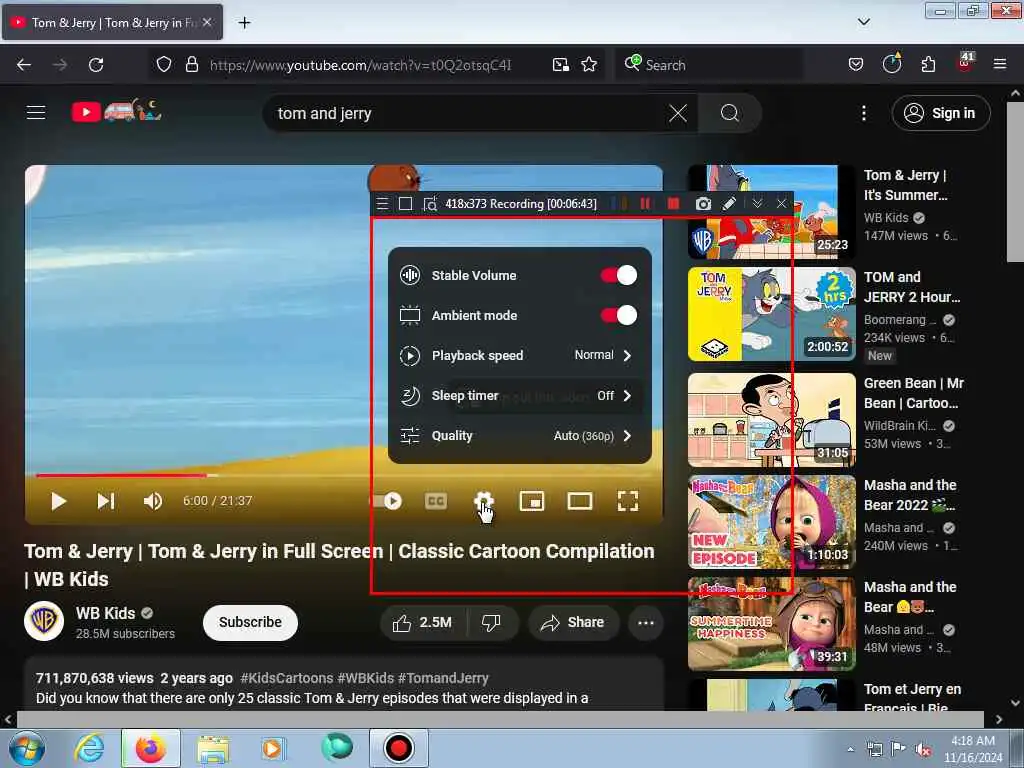Open a new Firefox tab
Screen dimensions: 1024x768
(244, 23)
